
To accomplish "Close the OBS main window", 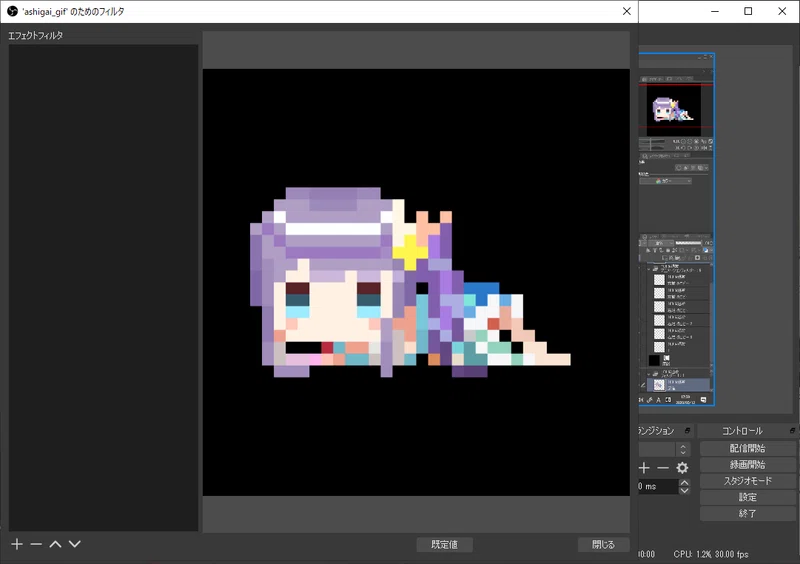I will (x=782, y=11).
